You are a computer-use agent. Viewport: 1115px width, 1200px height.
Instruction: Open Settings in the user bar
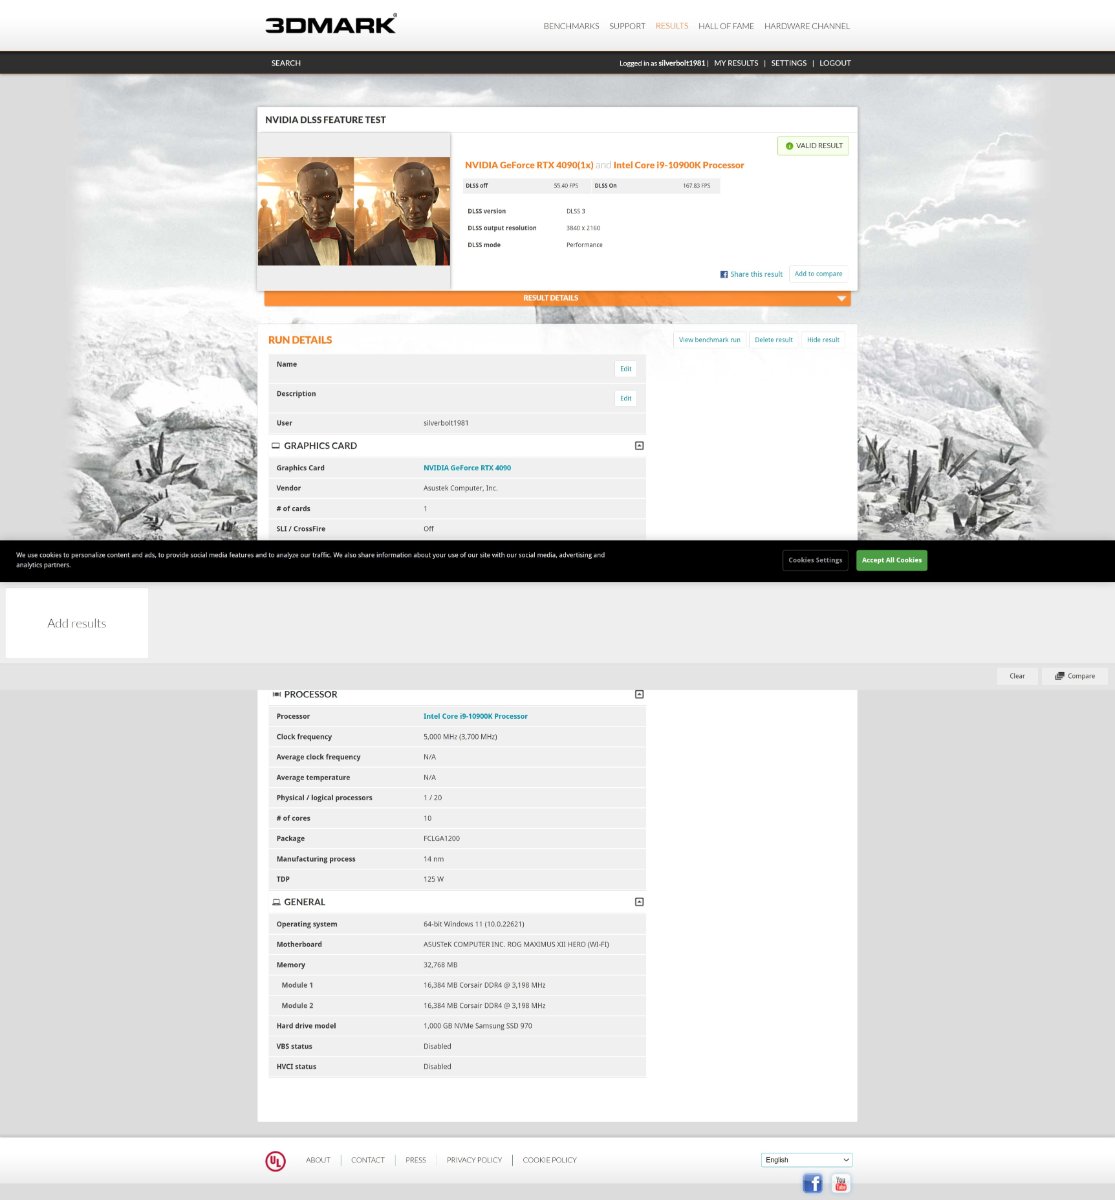tap(788, 63)
